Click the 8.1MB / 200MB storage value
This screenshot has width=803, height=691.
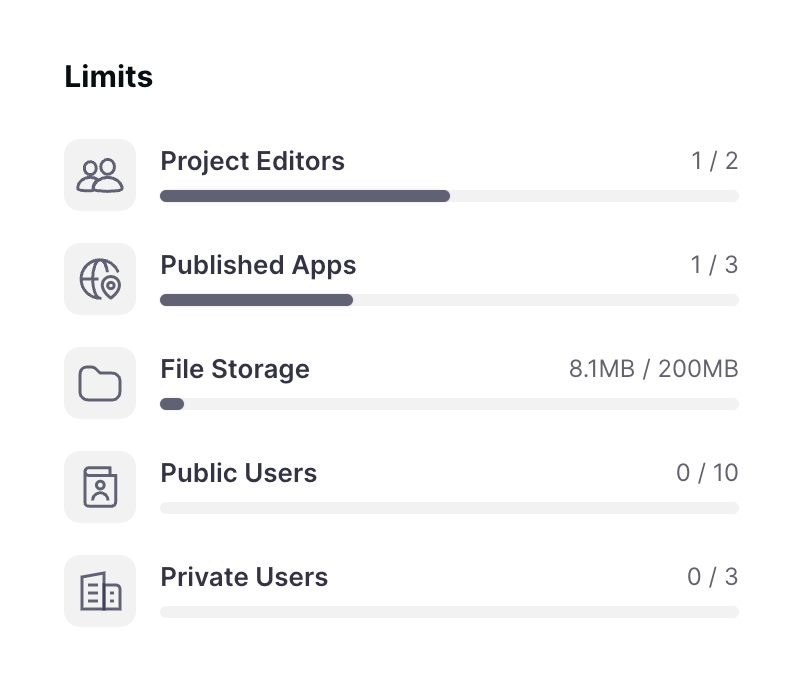tap(653, 369)
